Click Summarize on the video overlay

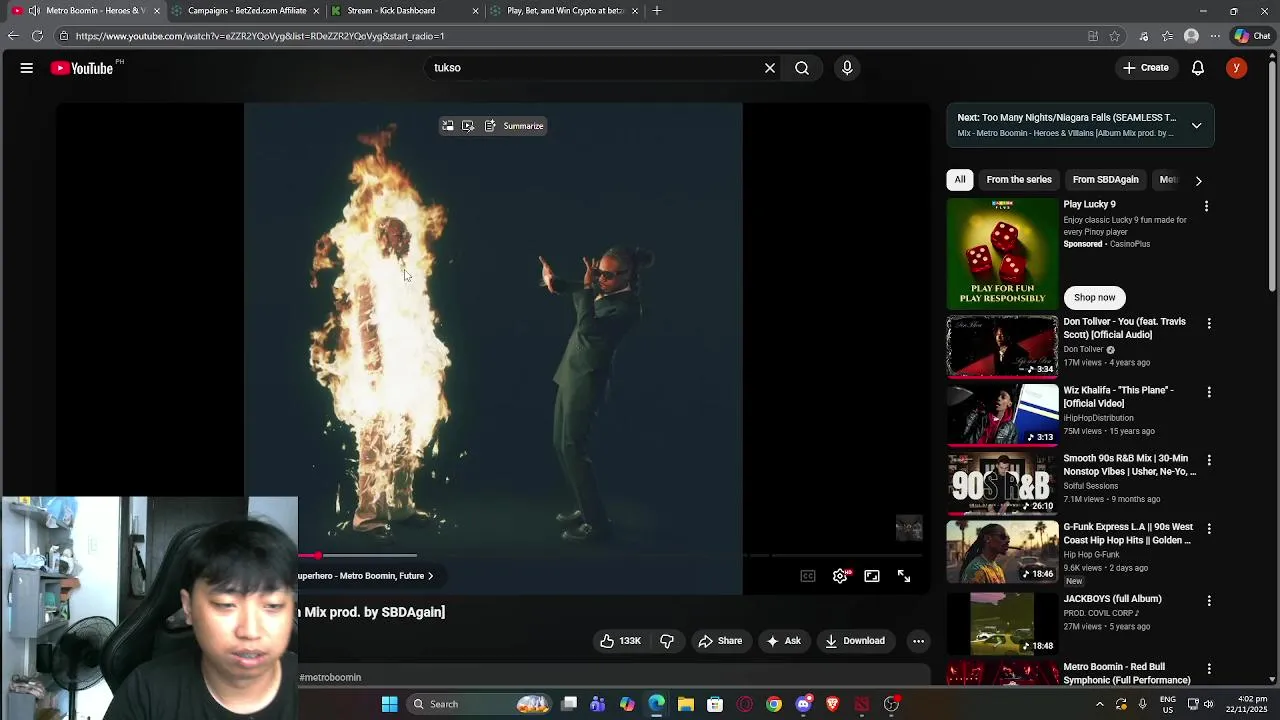pyautogui.click(x=514, y=126)
